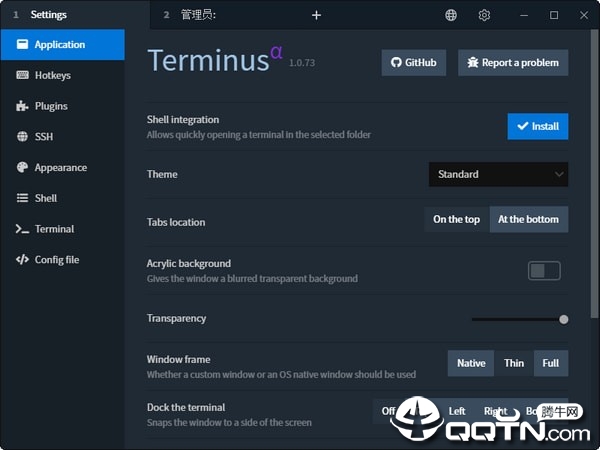This screenshot has width=600, height=450.
Task: Install shell integration
Action: 538,126
